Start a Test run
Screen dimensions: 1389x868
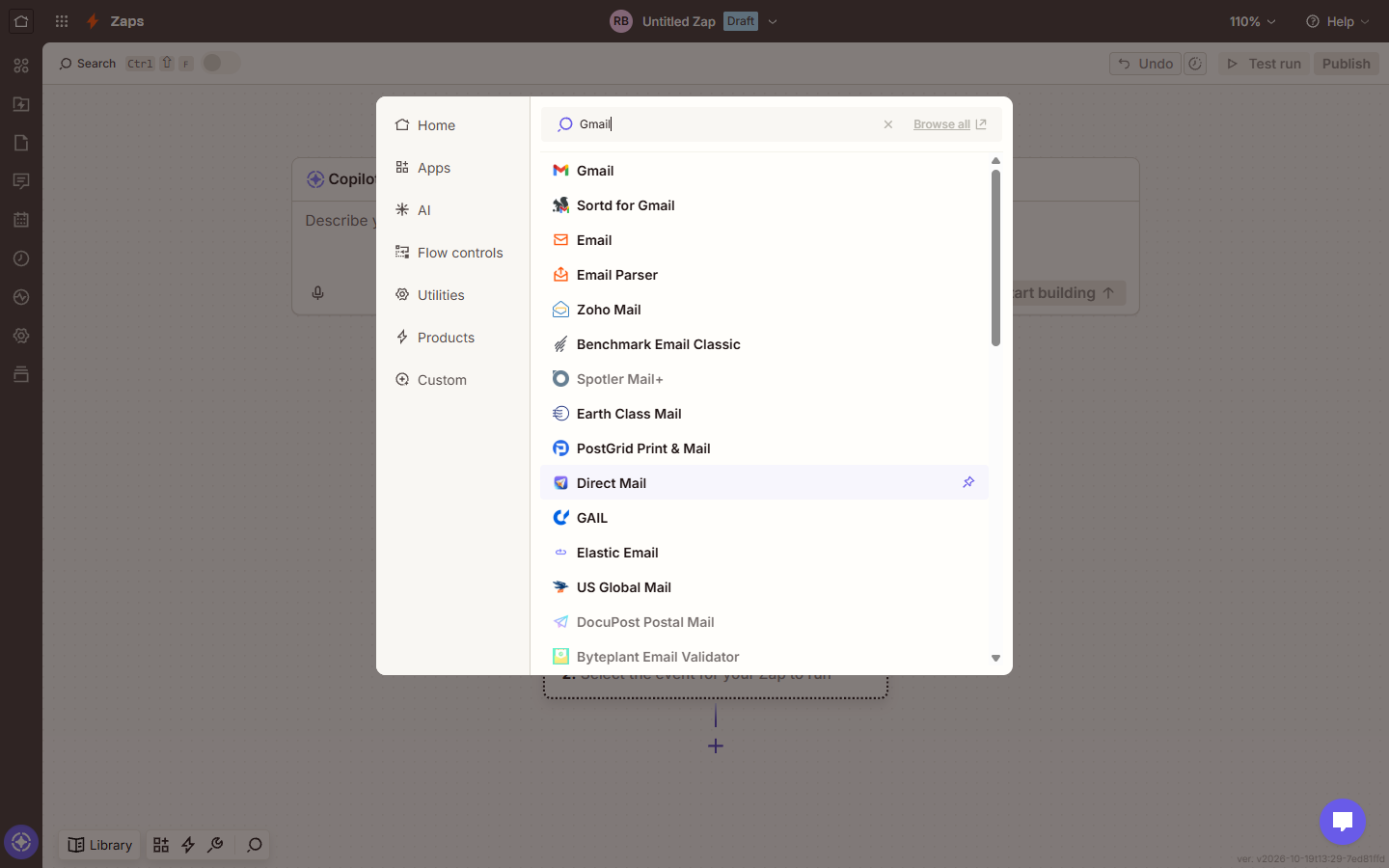(x=1264, y=63)
